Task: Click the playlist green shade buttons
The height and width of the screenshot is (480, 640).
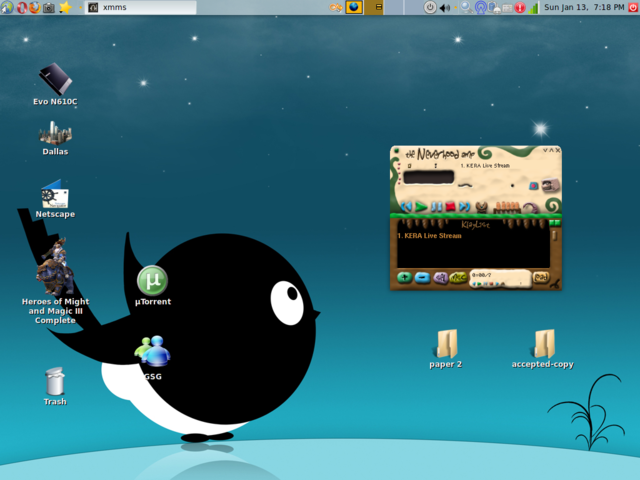Action: 554,223
